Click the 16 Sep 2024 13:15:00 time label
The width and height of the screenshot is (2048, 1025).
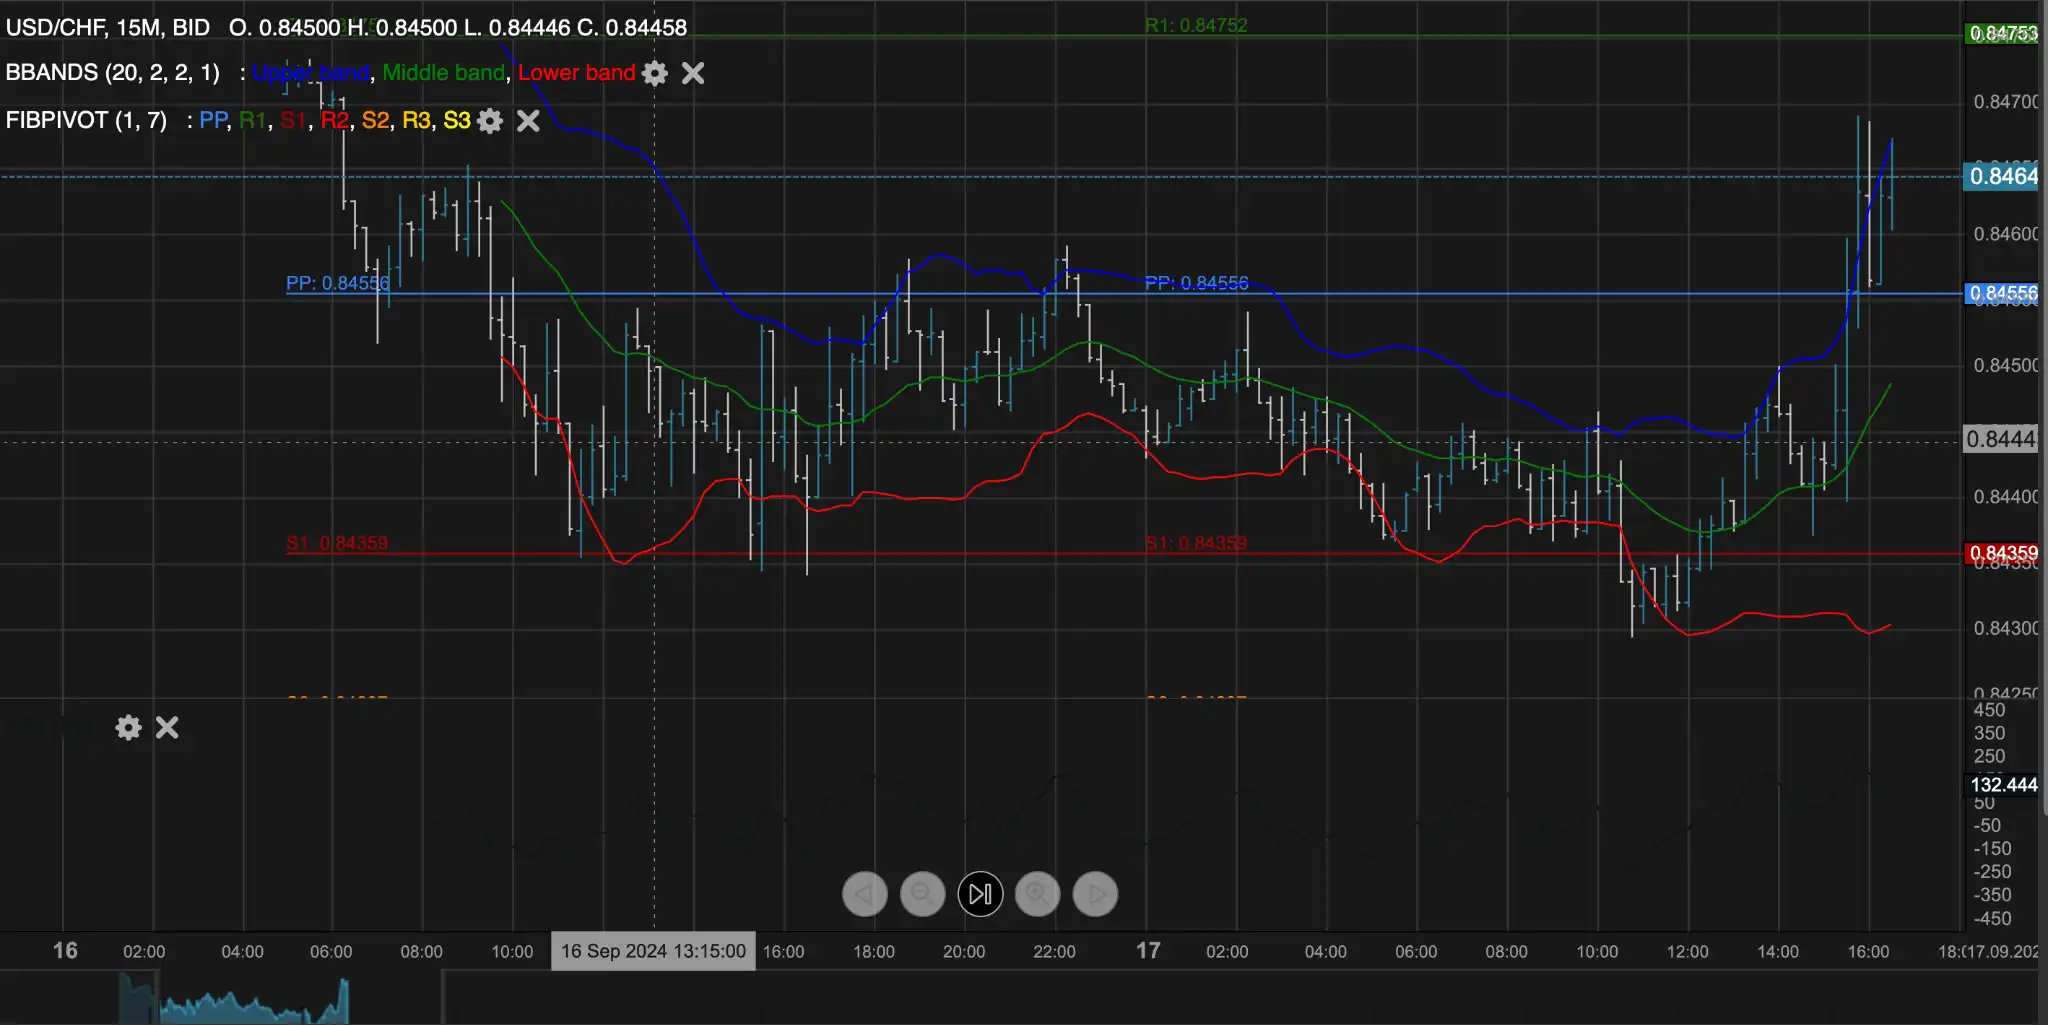[653, 951]
